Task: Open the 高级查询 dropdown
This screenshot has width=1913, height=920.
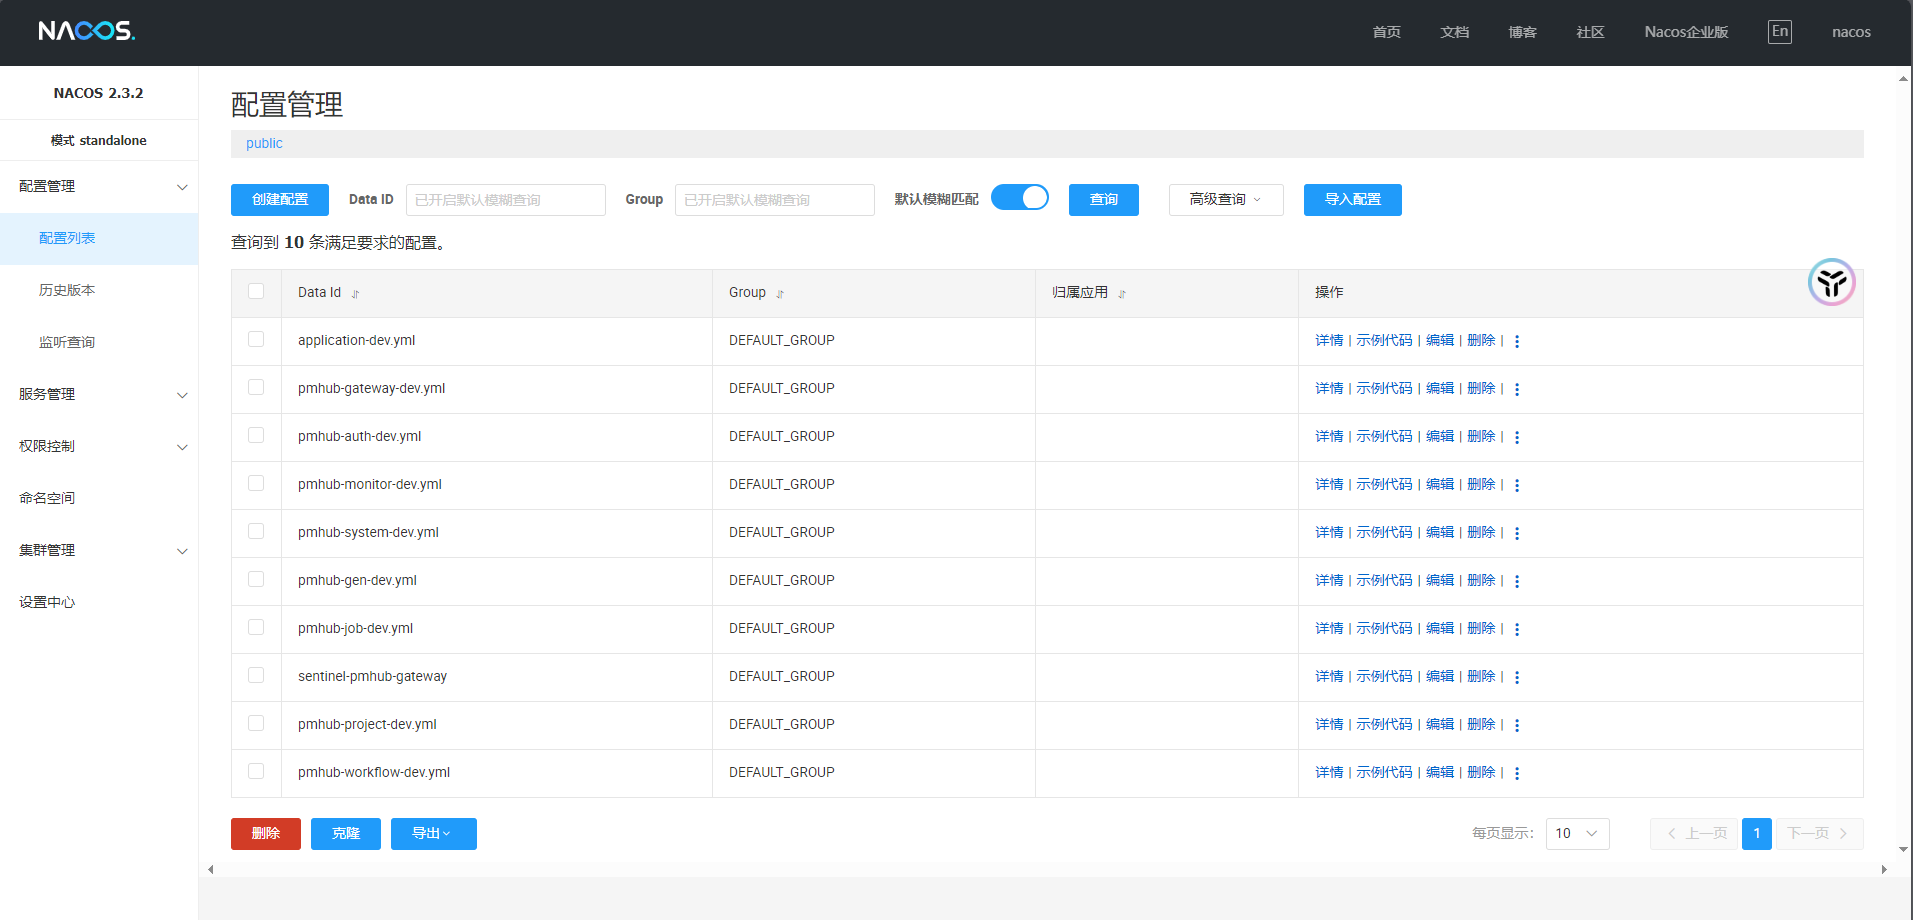Action: pyautogui.click(x=1225, y=199)
